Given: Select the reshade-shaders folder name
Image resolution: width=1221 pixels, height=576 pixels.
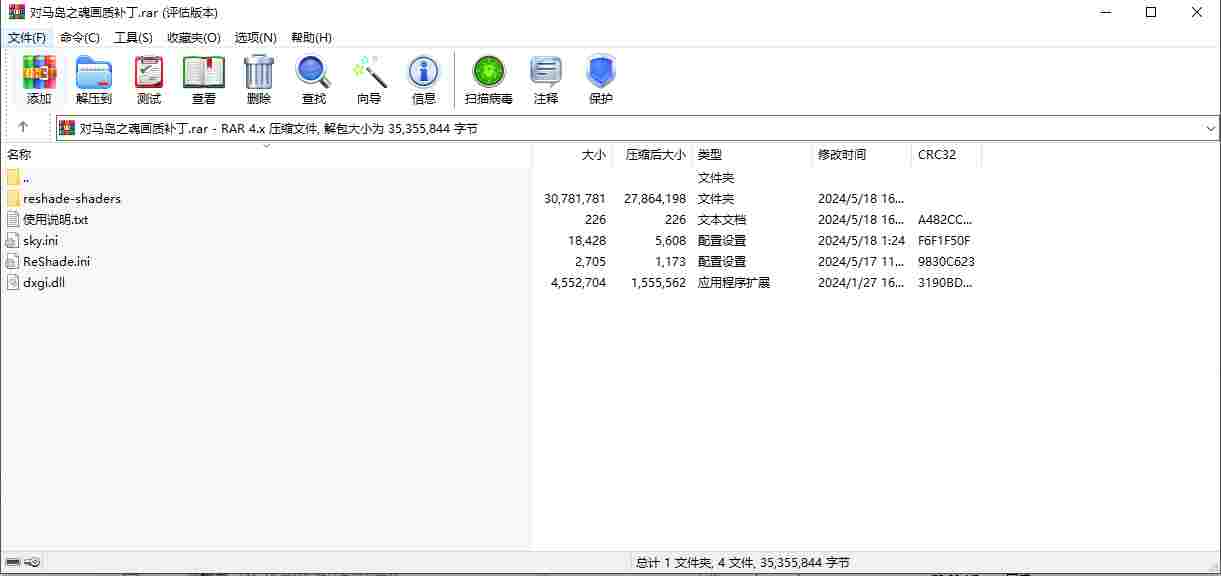Looking at the screenshot, I should coord(72,198).
